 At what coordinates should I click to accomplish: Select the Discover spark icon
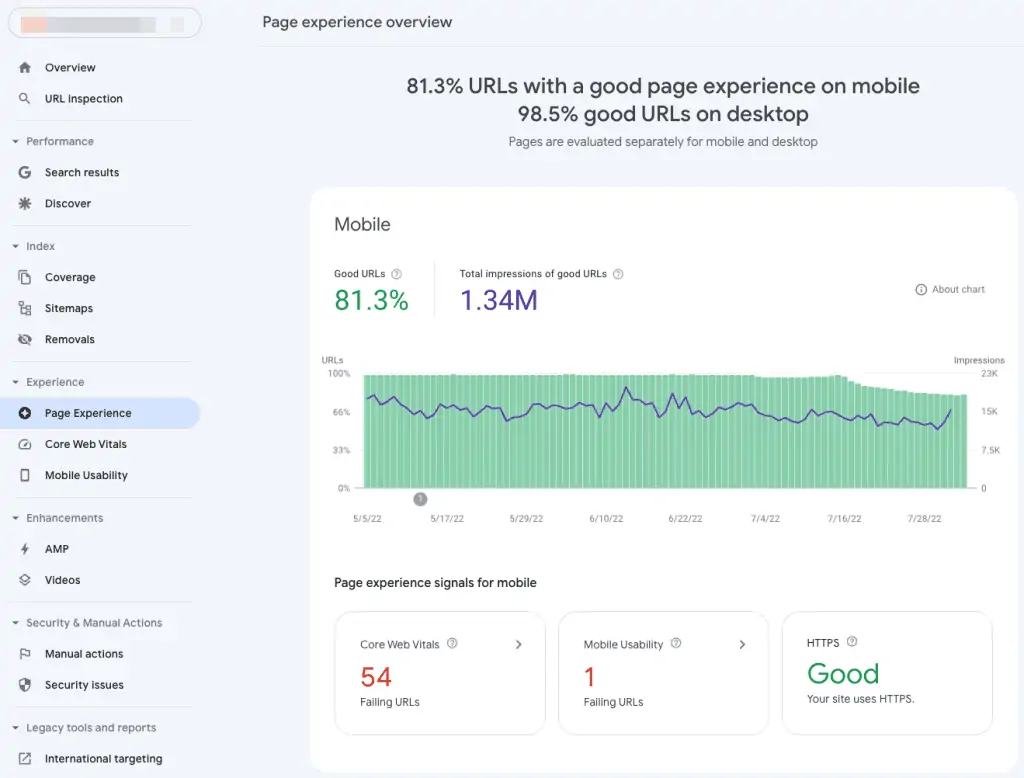24,203
